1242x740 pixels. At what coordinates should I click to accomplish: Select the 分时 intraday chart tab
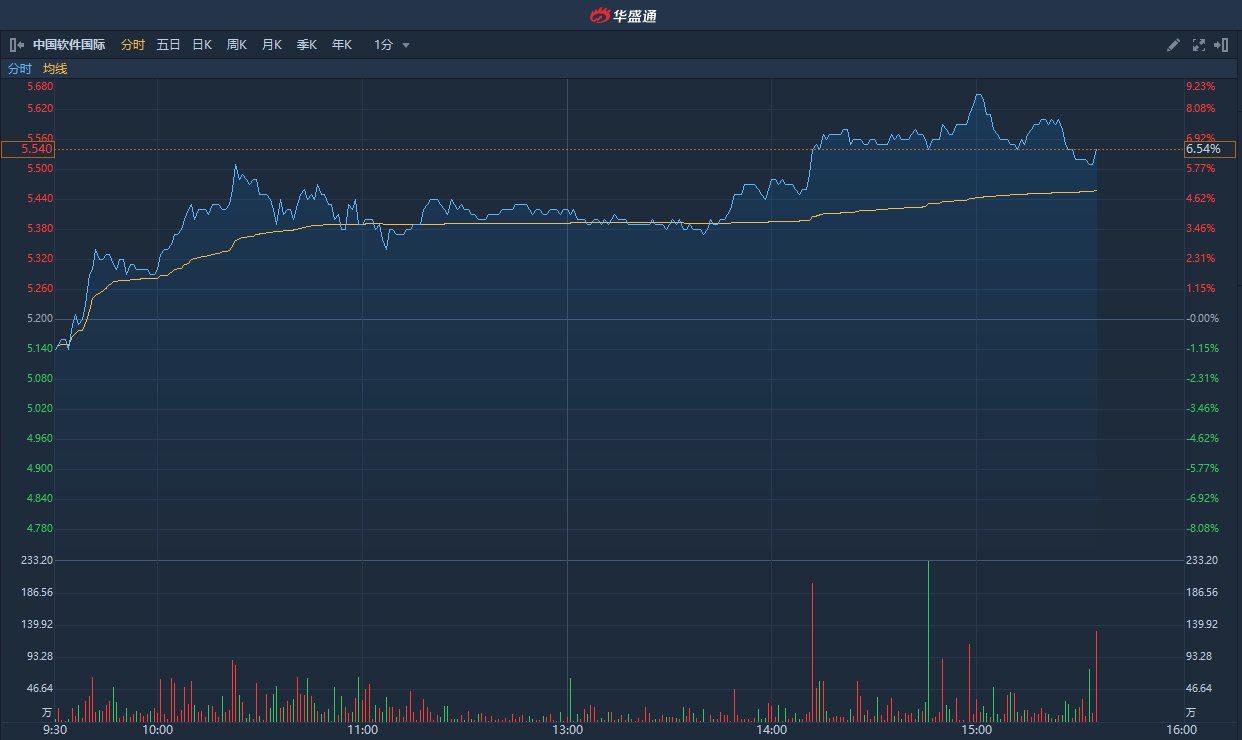tap(132, 45)
